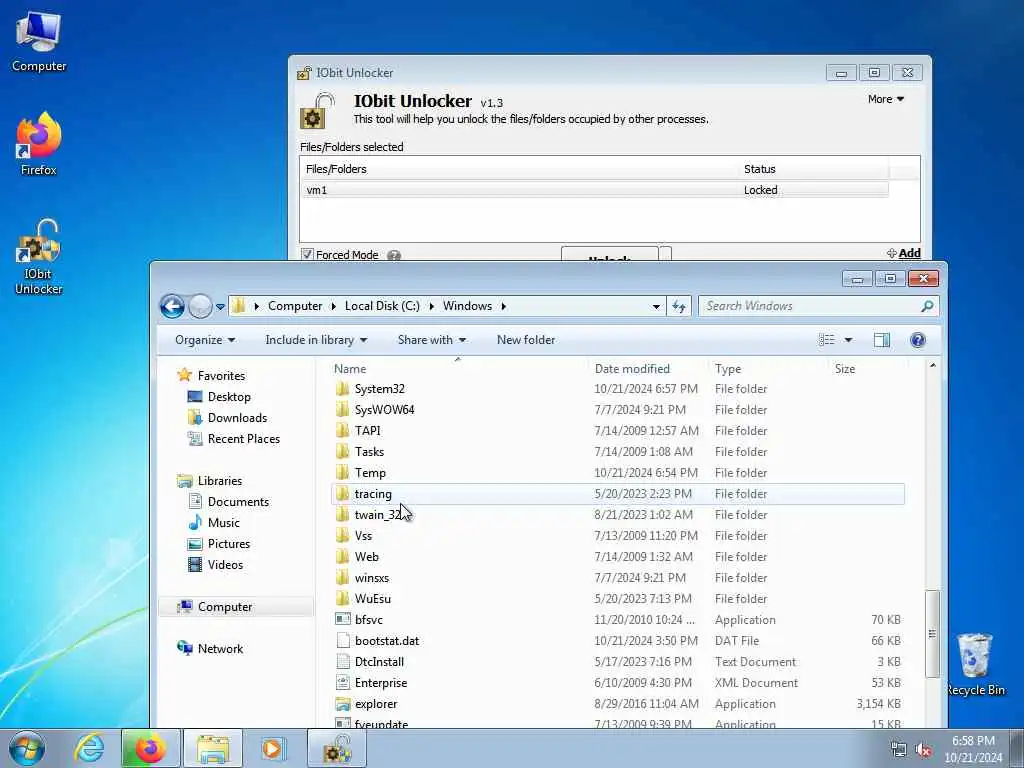Image resolution: width=1024 pixels, height=768 pixels.
Task: Switch to Firefox in the taskbar
Action: point(150,748)
